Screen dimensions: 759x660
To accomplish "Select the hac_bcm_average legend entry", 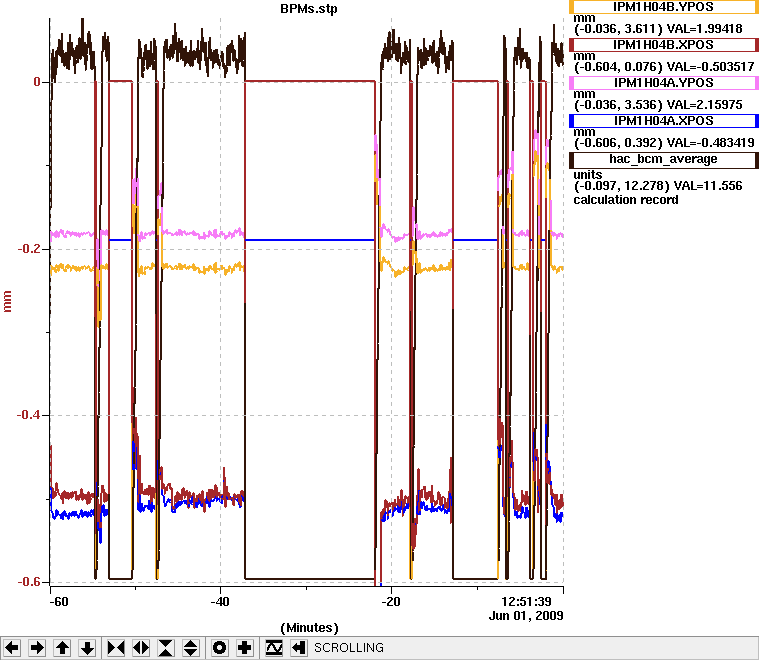I will pyautogui.click(x=664, y=159).
